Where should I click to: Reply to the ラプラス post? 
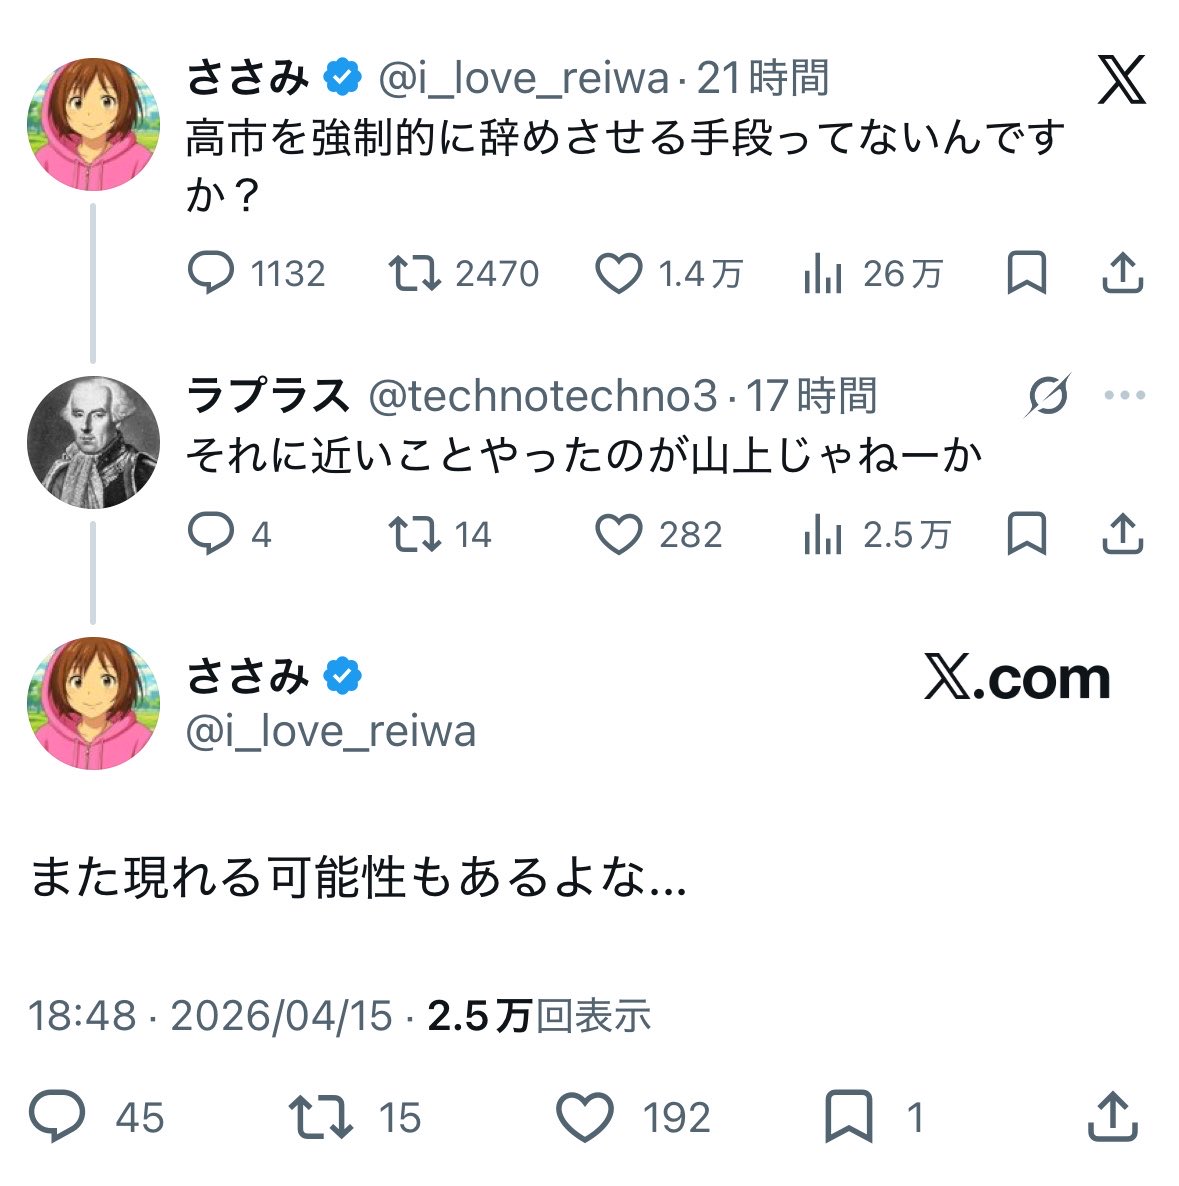(211, 535)
